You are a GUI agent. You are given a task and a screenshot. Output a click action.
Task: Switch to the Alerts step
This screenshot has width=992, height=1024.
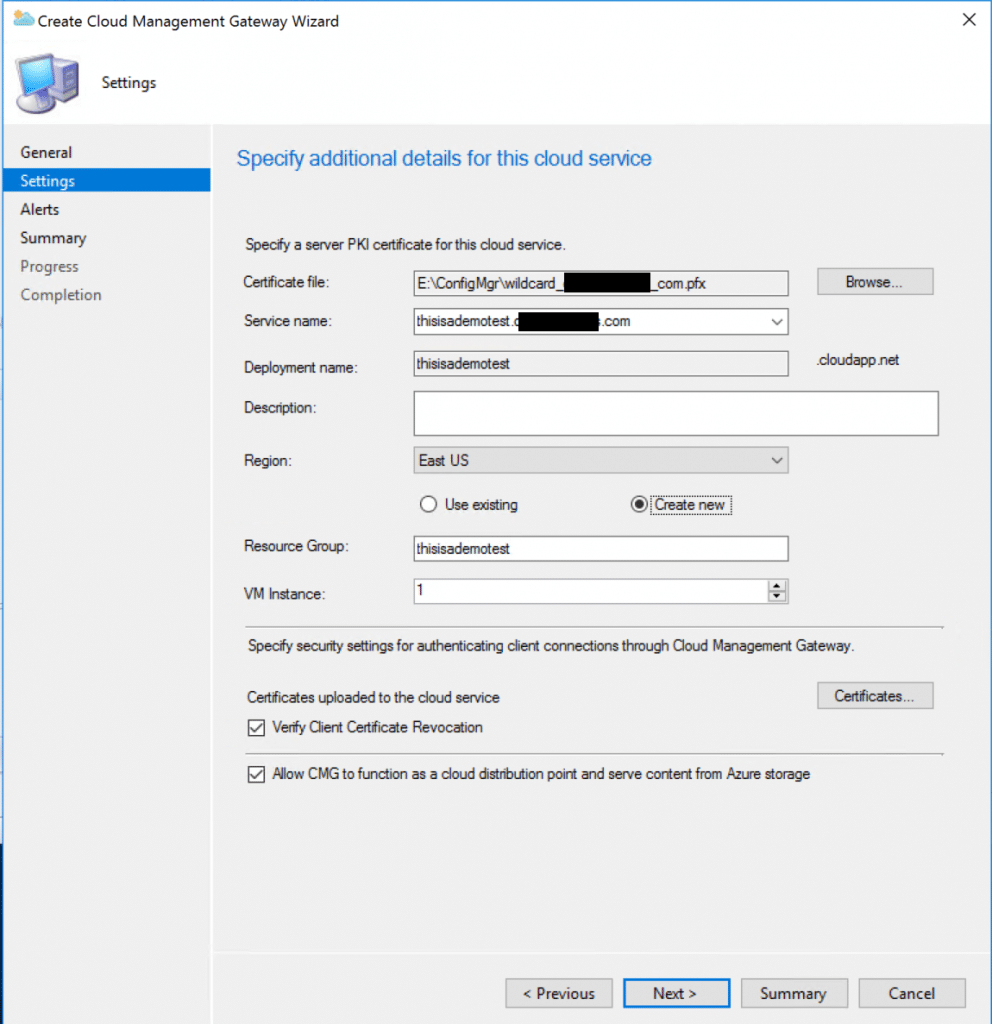pos(40,209)
